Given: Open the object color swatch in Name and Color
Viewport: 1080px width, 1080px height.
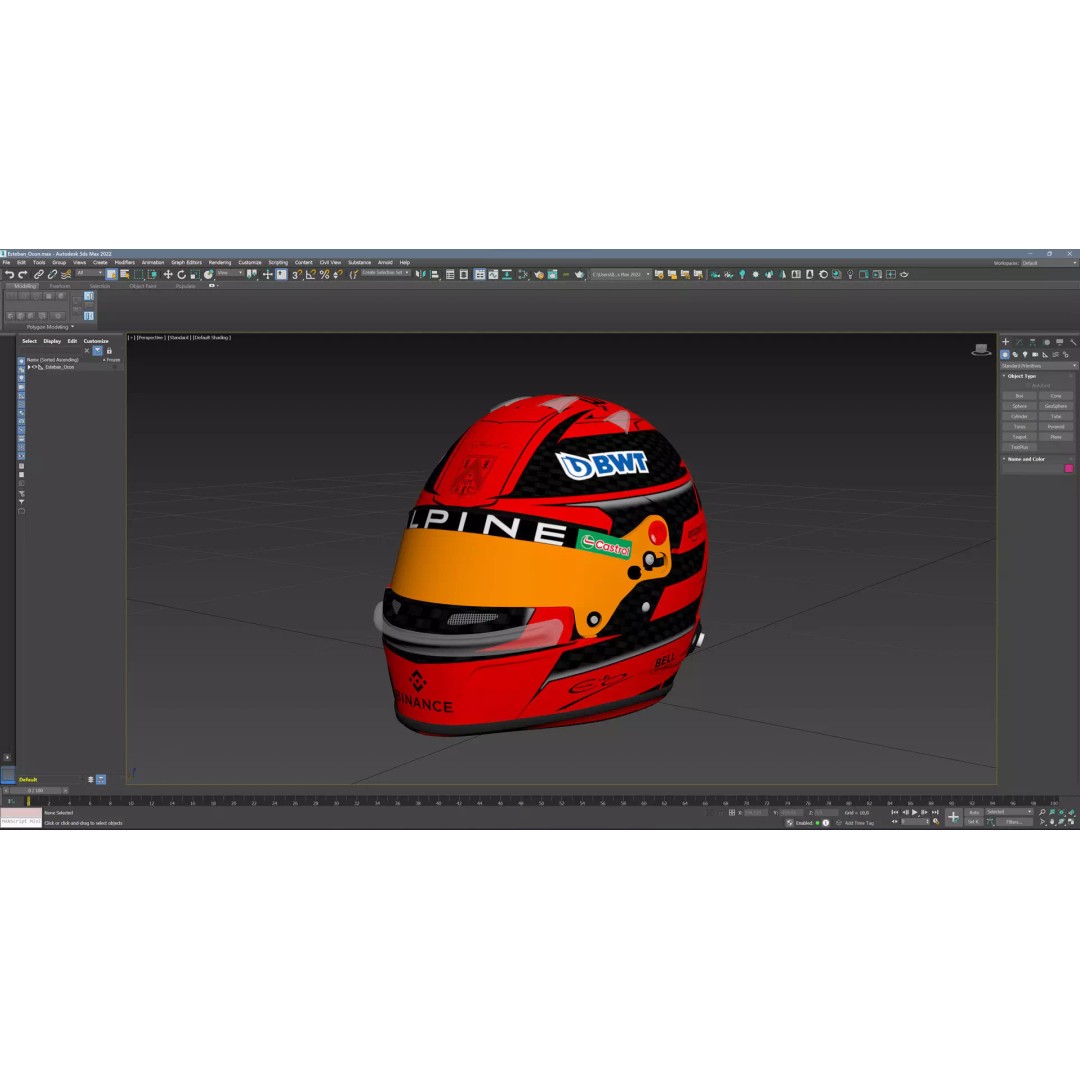Looking at the screenshot, I should tap(1069, 466).
